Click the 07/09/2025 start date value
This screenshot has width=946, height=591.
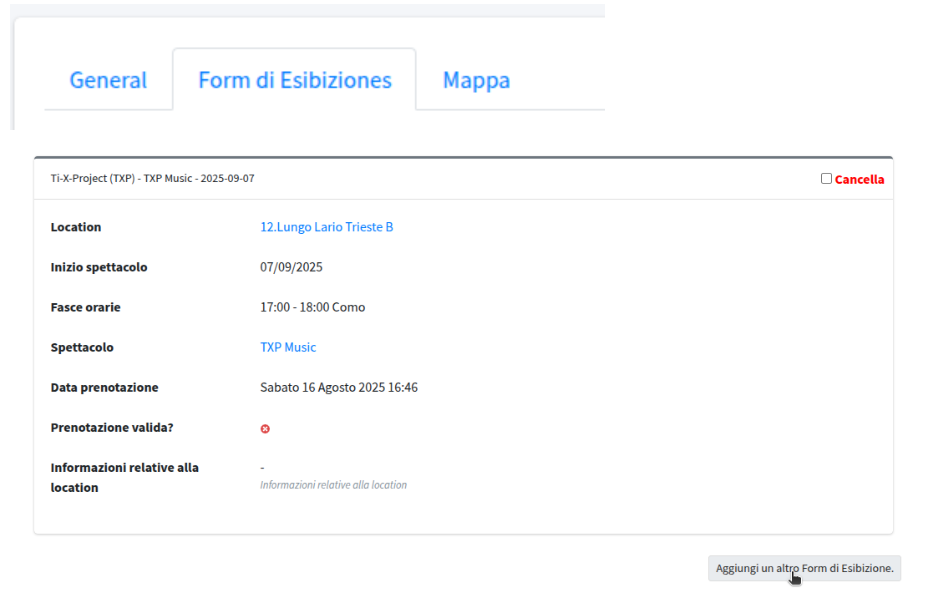(291, 267)
